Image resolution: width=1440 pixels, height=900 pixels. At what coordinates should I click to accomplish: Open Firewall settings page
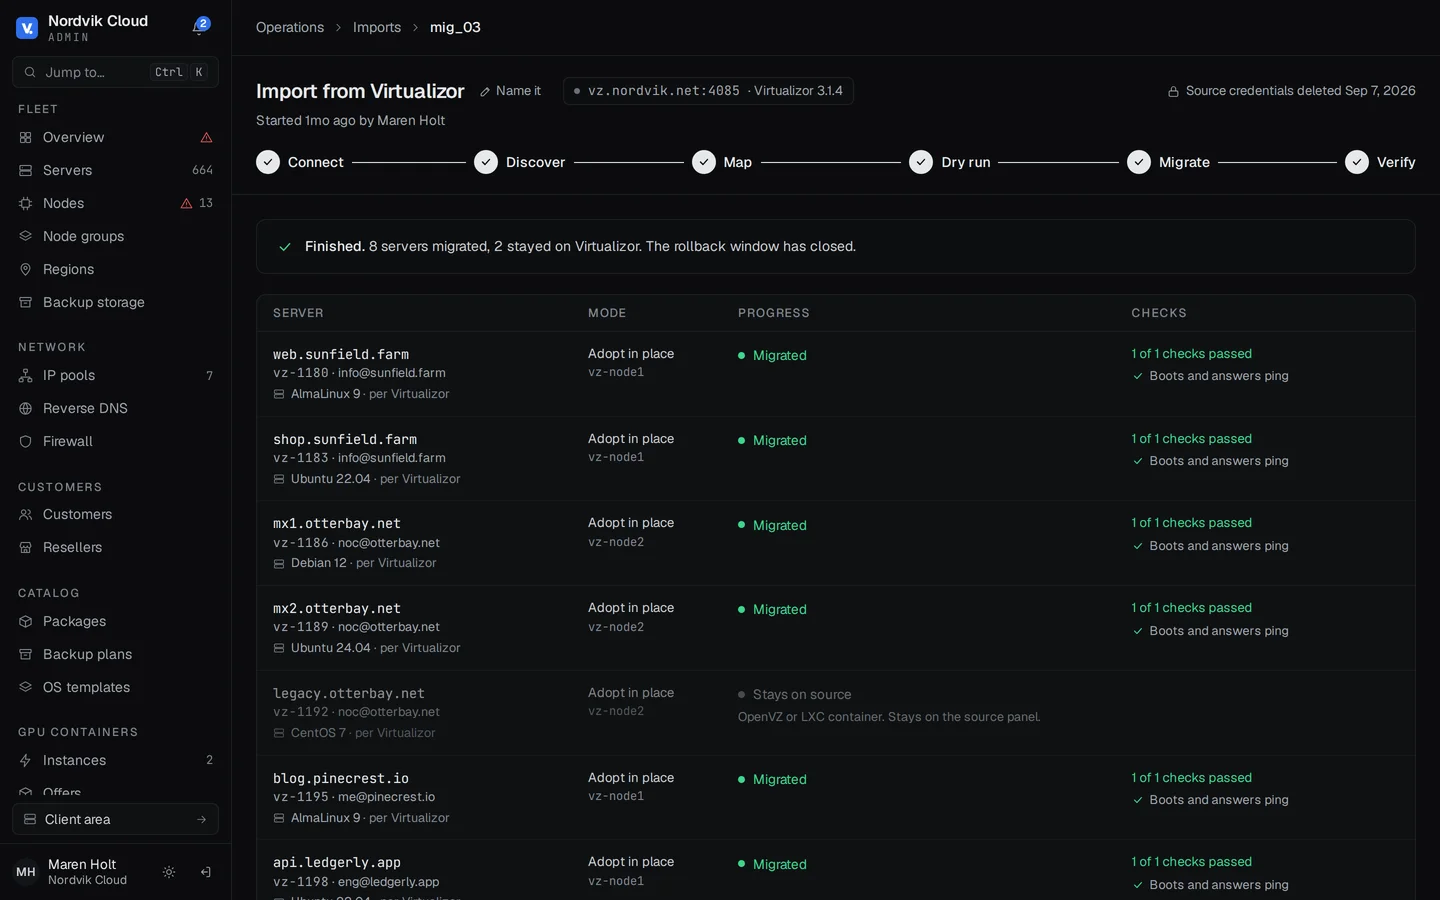[x=116, y=441]
